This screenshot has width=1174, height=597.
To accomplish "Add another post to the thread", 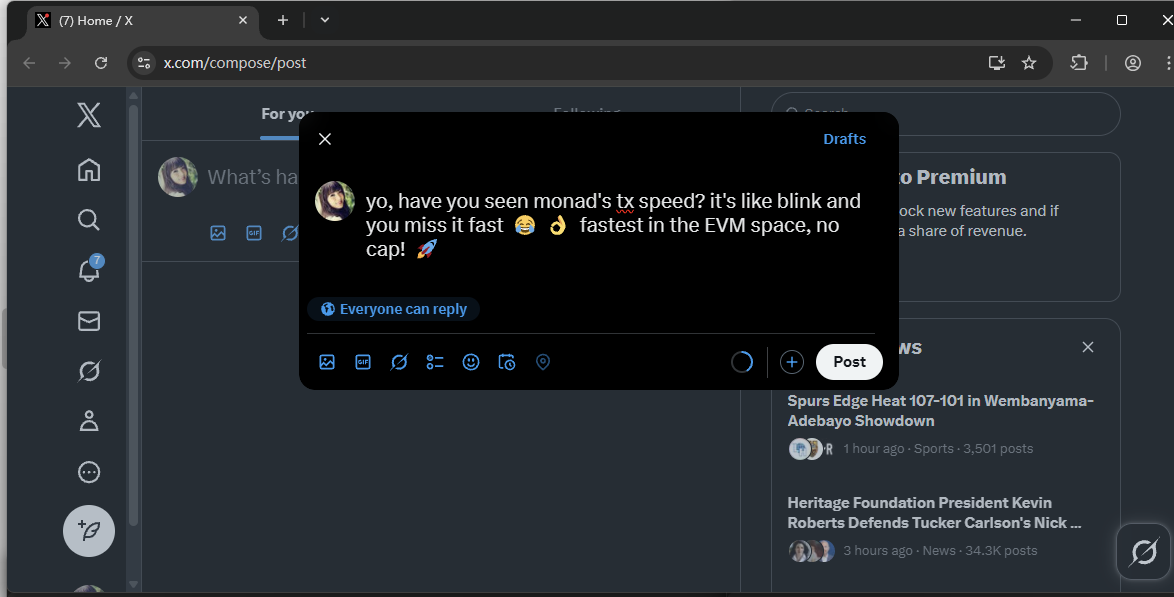I will [792, 362].
